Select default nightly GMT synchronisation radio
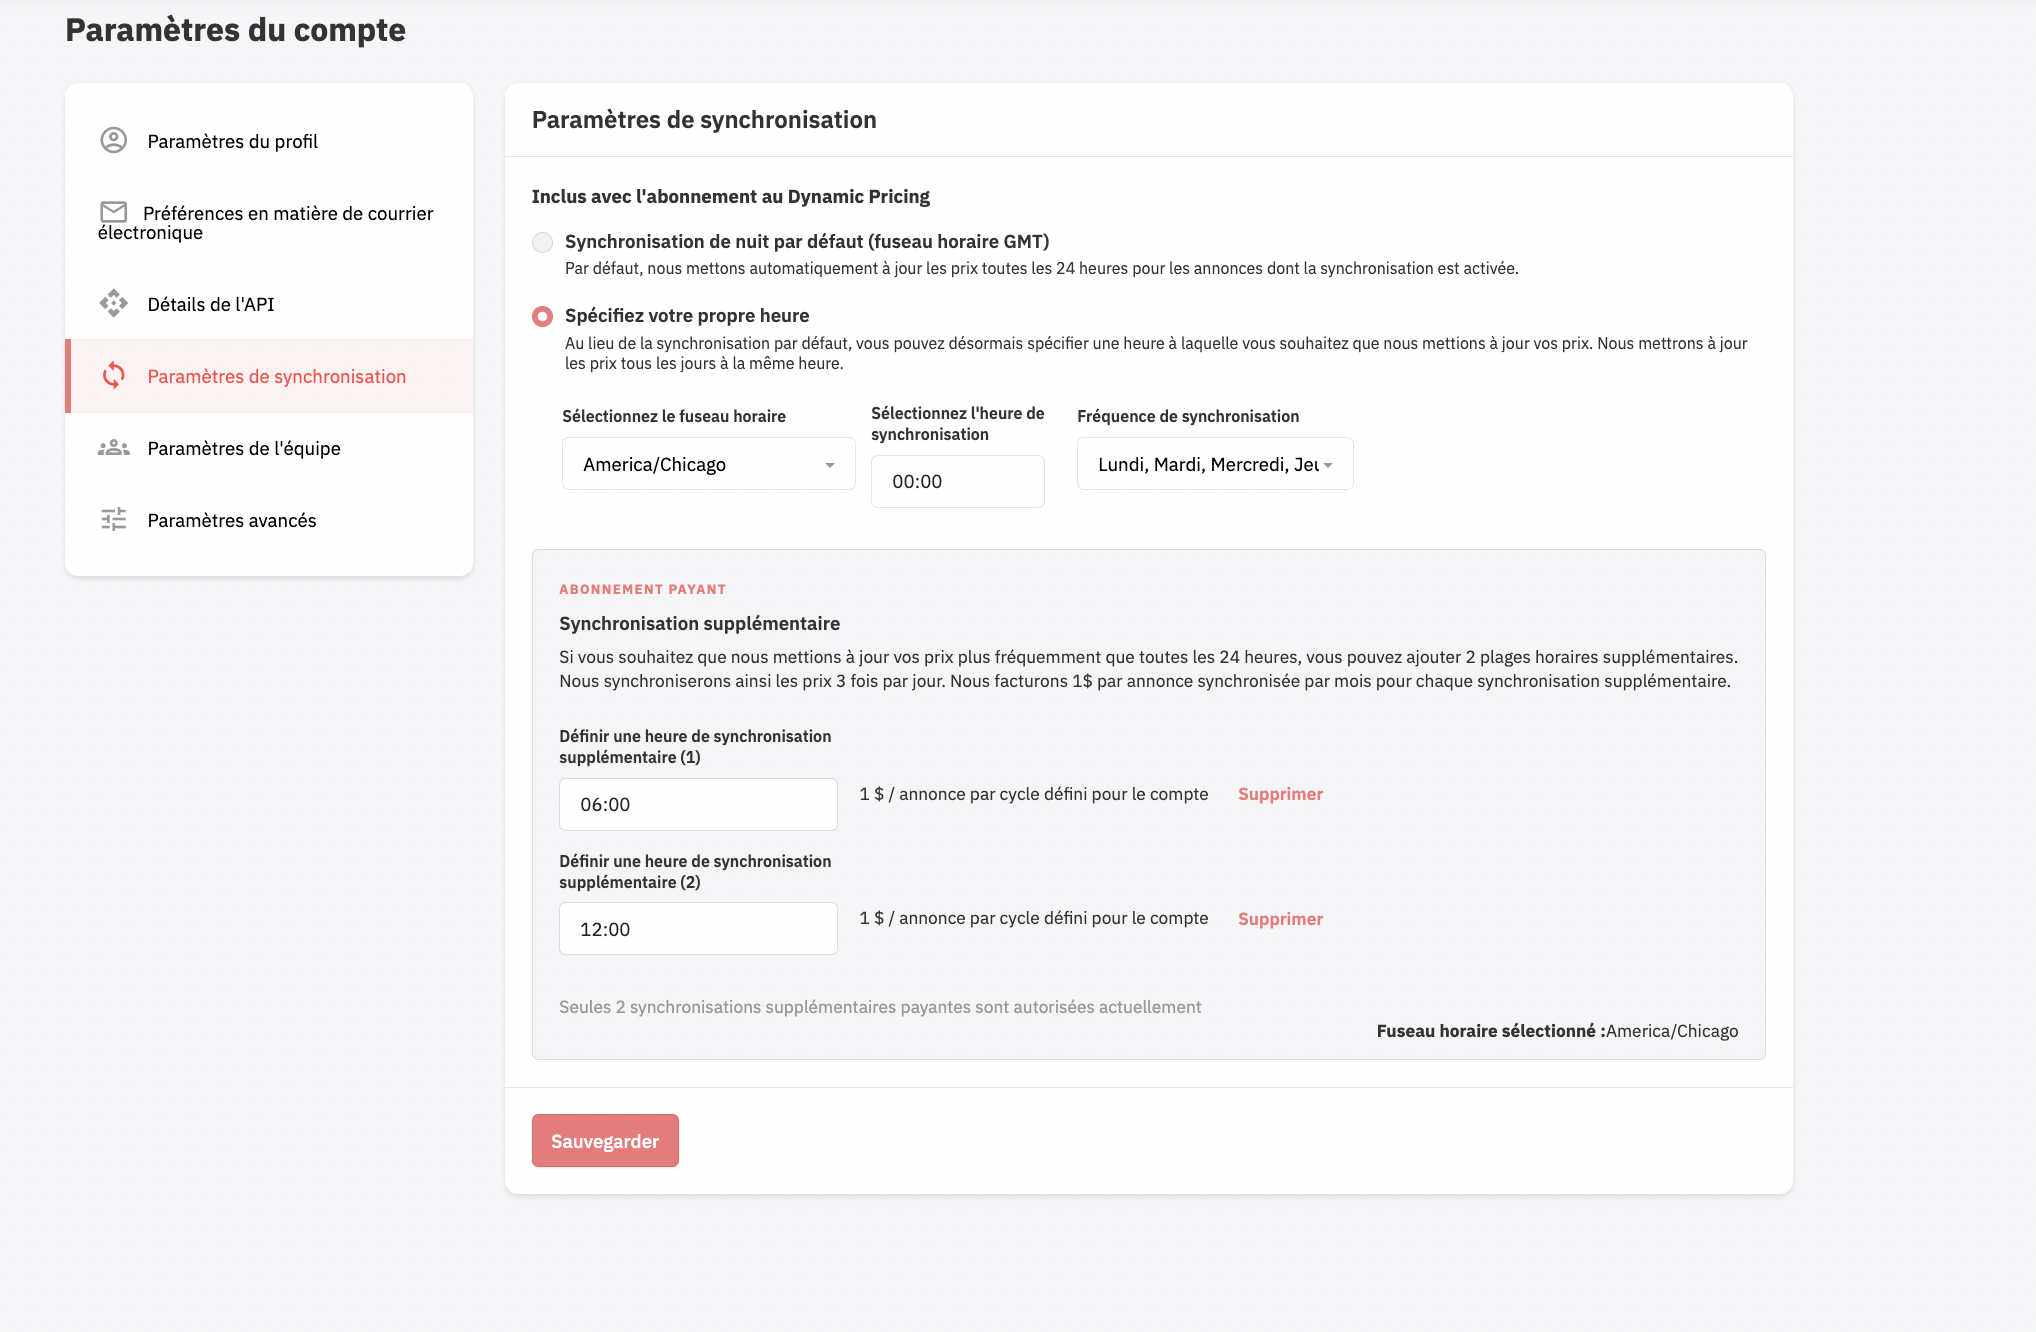The height and width of the screenshot is (1332, 2036). pos(542,242)
